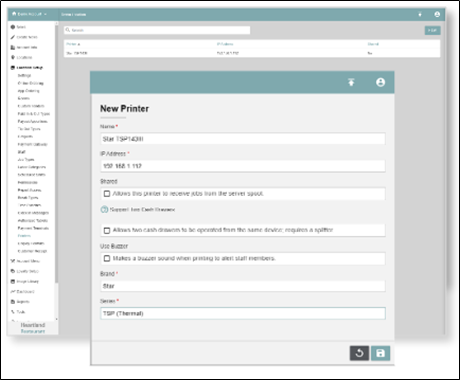The height and width of the screenshot is (380, 460).
Task: Open Payment Terminals in the sidebar
Action: click(x=33, y=228)
